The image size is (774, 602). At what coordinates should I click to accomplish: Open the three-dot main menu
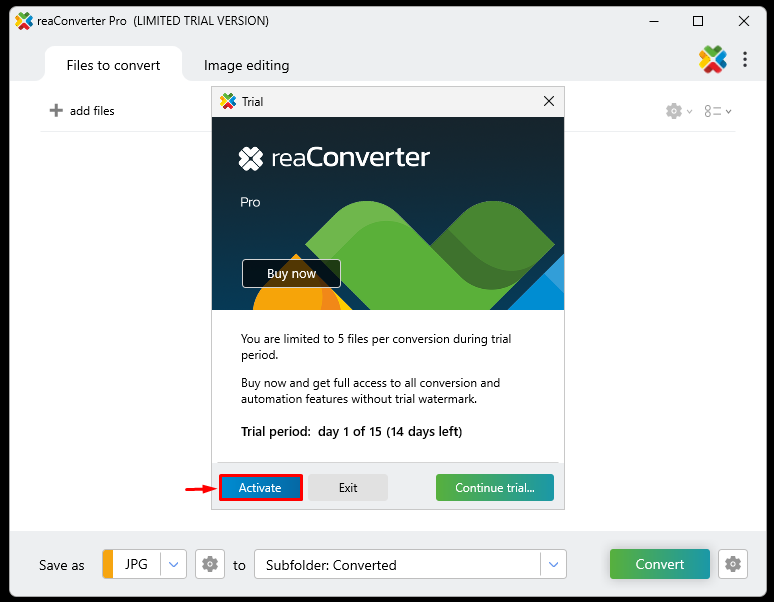pos(745,60)
